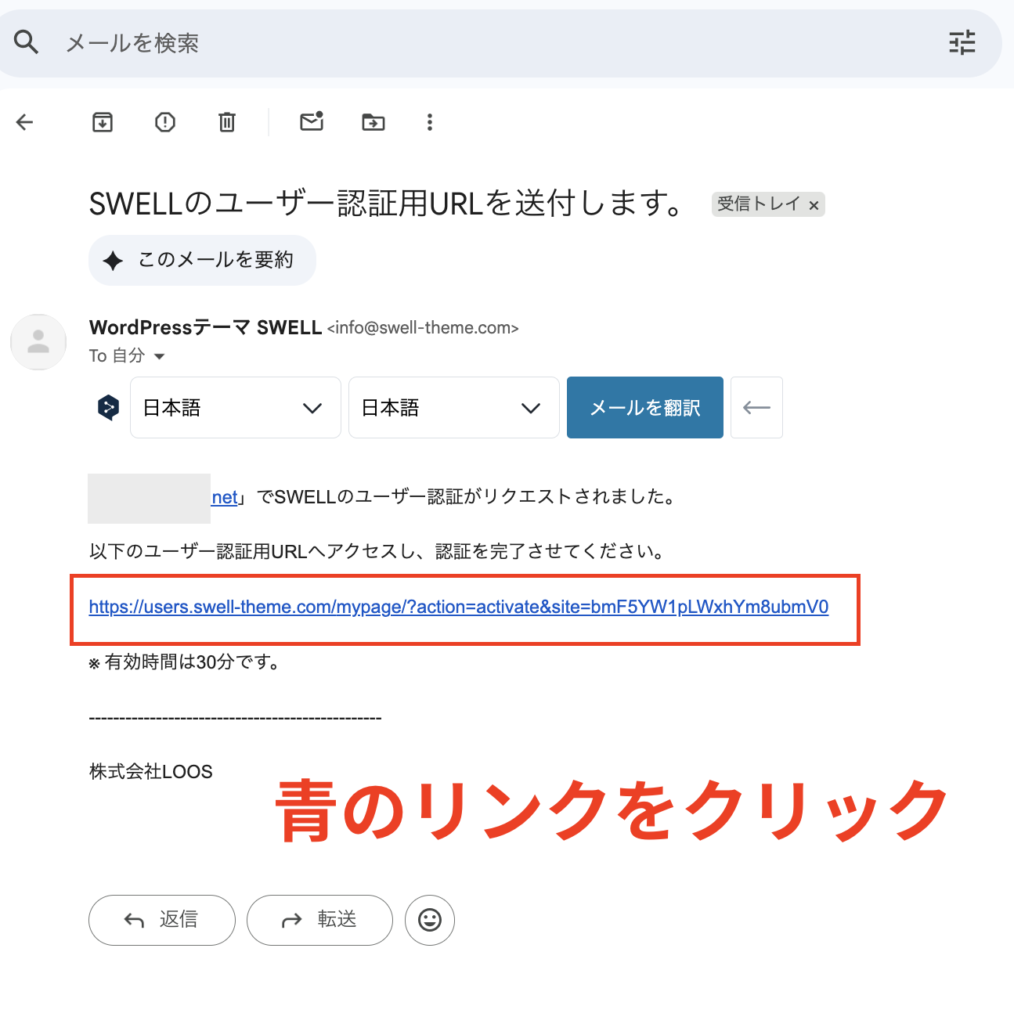The height and width of the screenshot is (1024, 1014).
Task: Move email to a folder
Action: coord(373,122)
